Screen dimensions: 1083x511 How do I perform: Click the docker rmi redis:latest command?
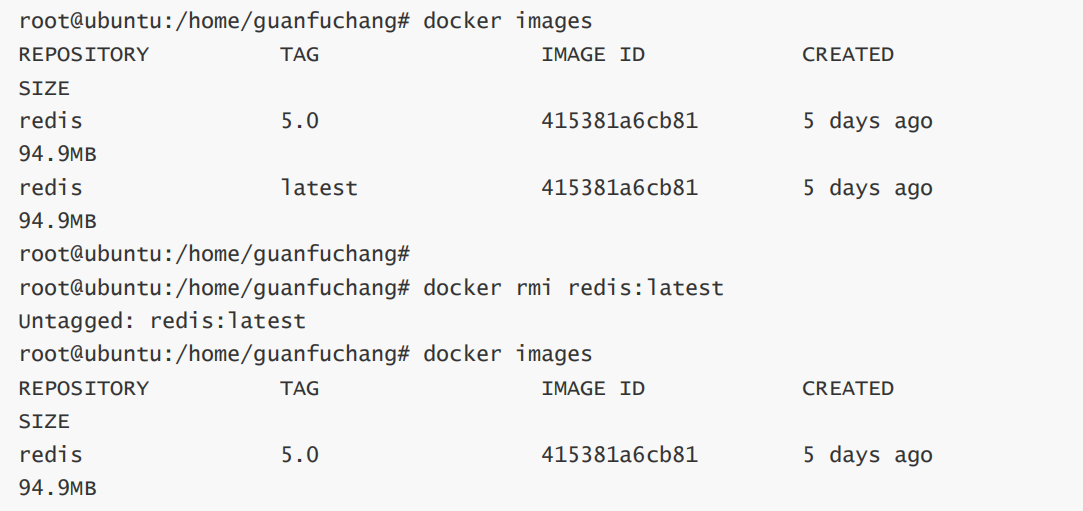coord(572,288)
